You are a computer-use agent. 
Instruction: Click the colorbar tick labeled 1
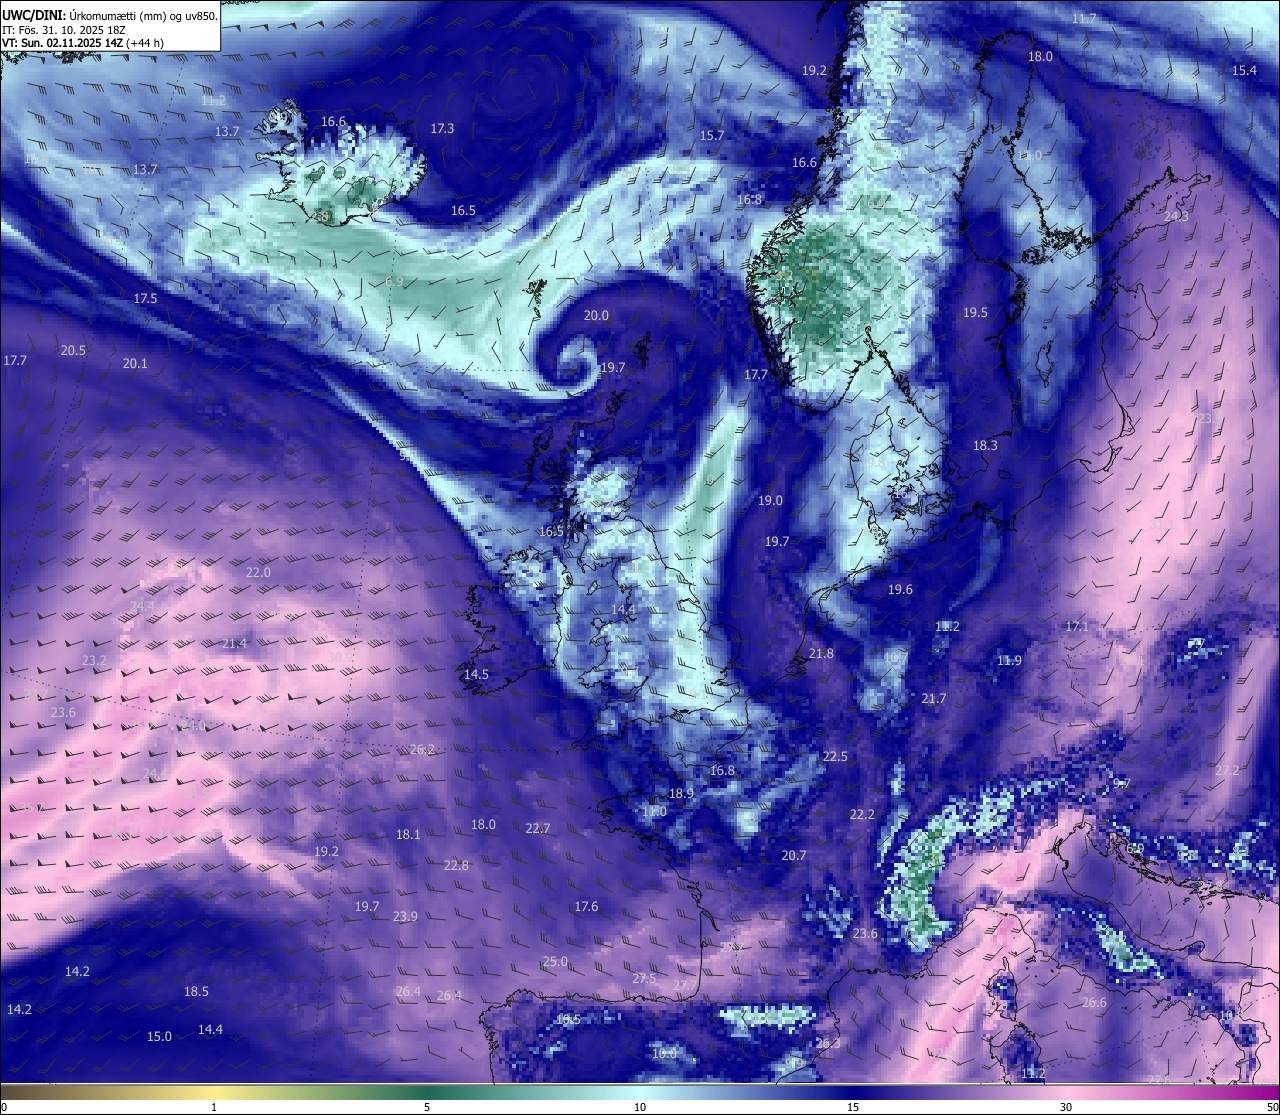[214, 1106]
